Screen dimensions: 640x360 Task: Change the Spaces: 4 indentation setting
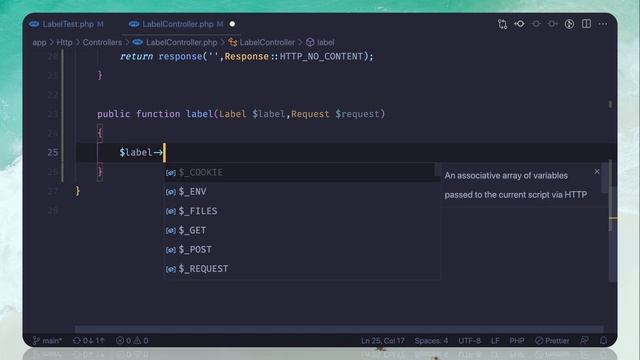(x=431, y=340)
